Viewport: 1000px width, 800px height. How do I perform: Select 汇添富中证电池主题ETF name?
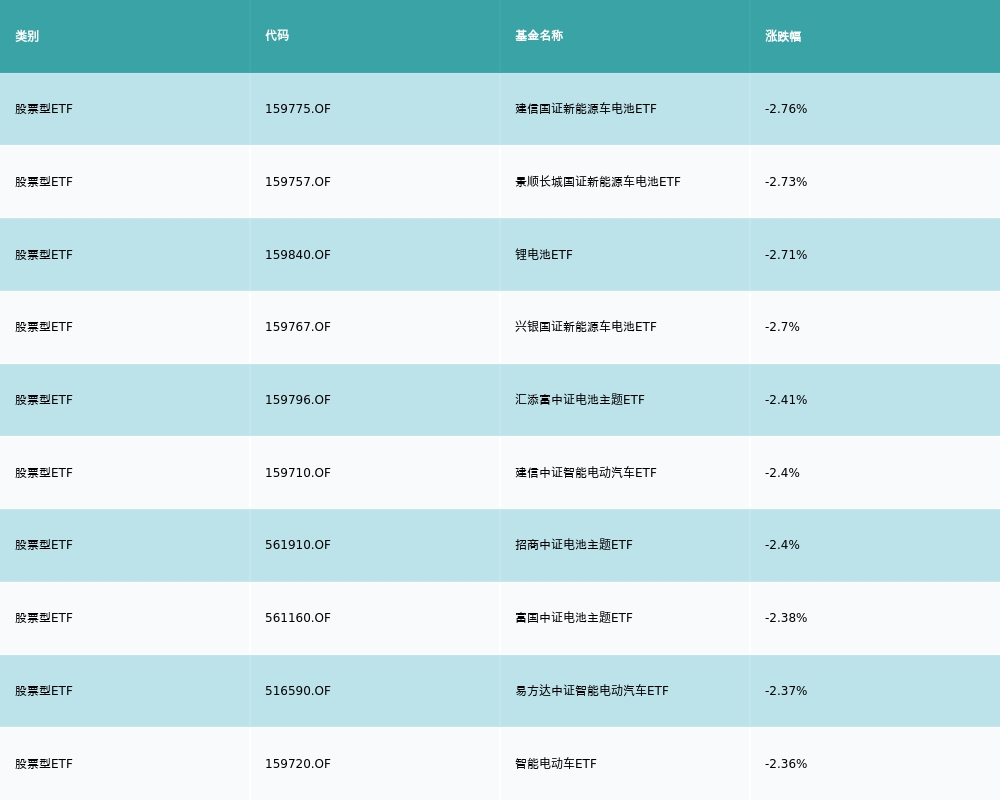point(579,400)
